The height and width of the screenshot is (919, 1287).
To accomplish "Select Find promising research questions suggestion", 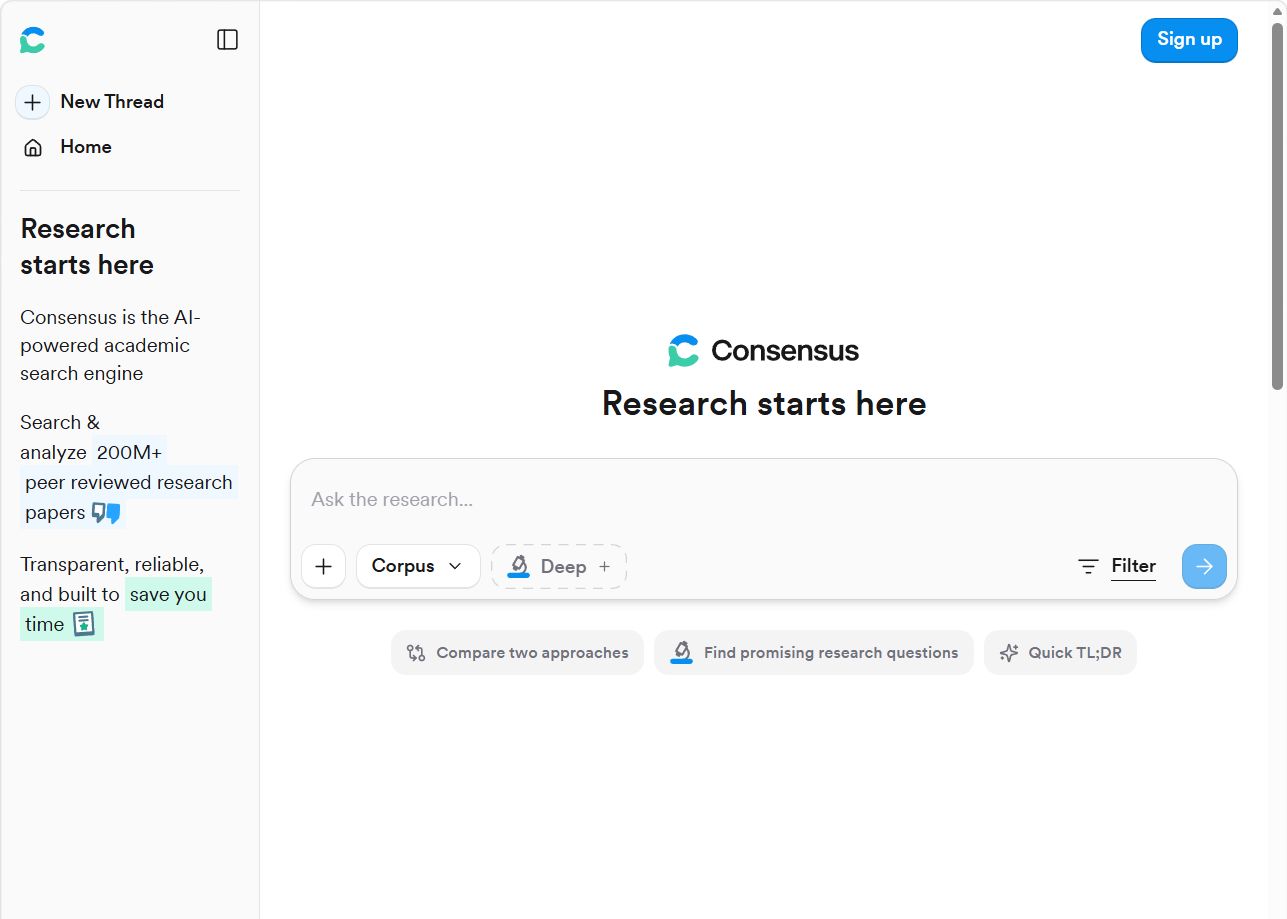I will [813, 653].
